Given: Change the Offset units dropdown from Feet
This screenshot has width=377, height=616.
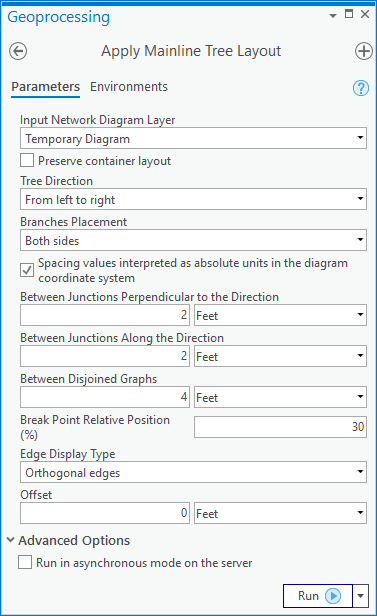Looking at the screenshot, I should [280, 513].
